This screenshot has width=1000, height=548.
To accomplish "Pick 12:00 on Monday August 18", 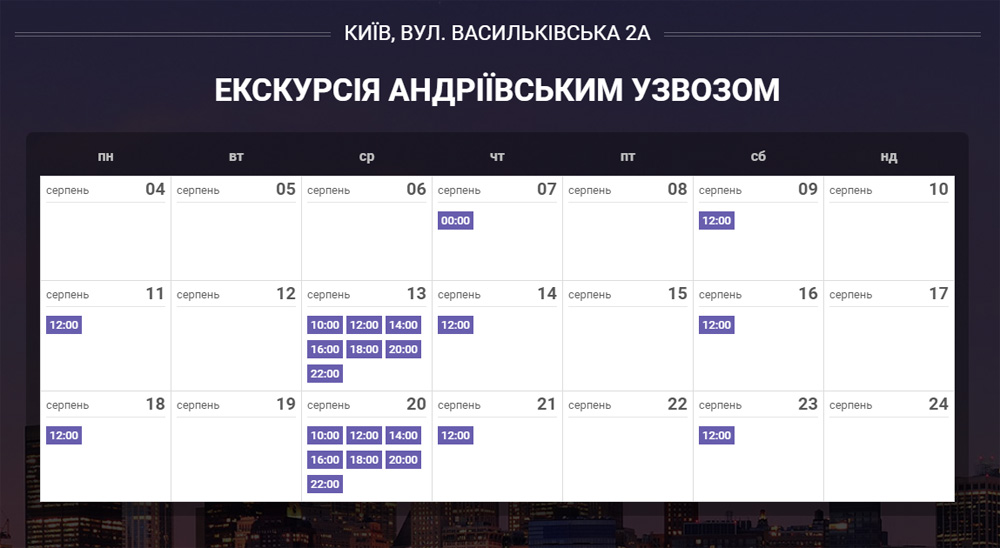I will tap(64, 435).
